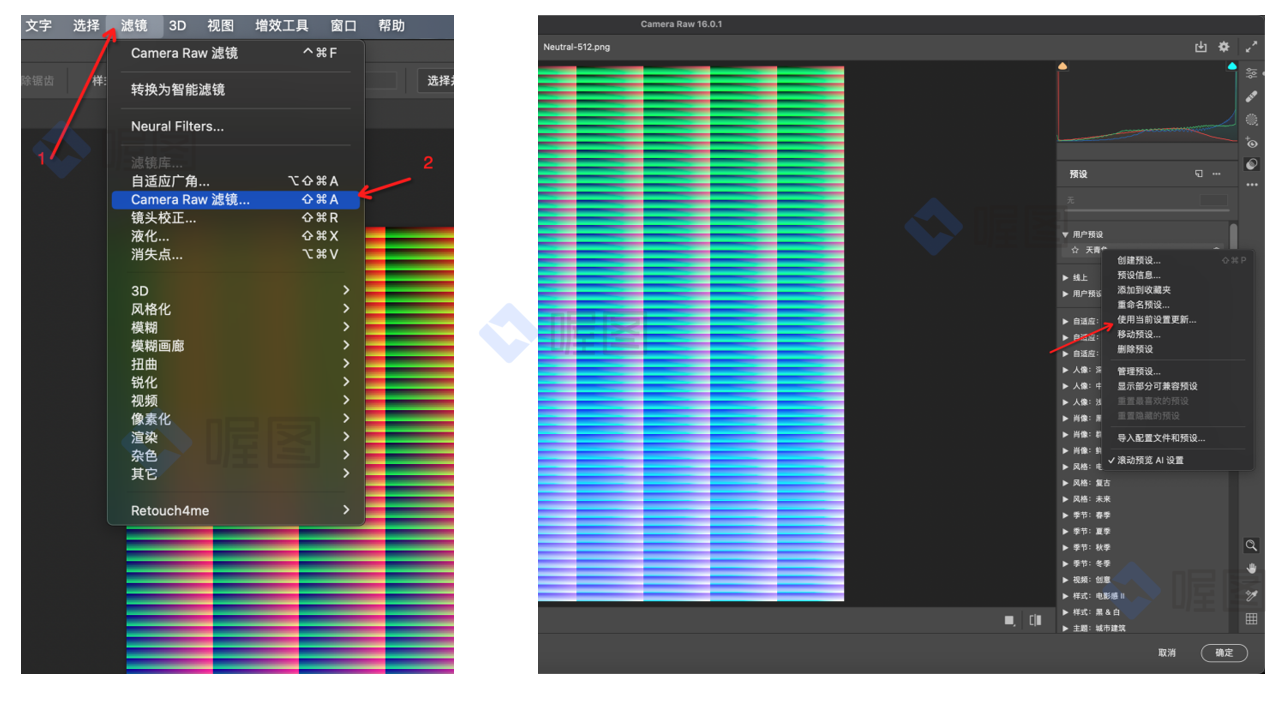This screenshot has width=1283, height=701.
Task: Toggle the color sampler eyedropper tool
Action: (1251, 595)
